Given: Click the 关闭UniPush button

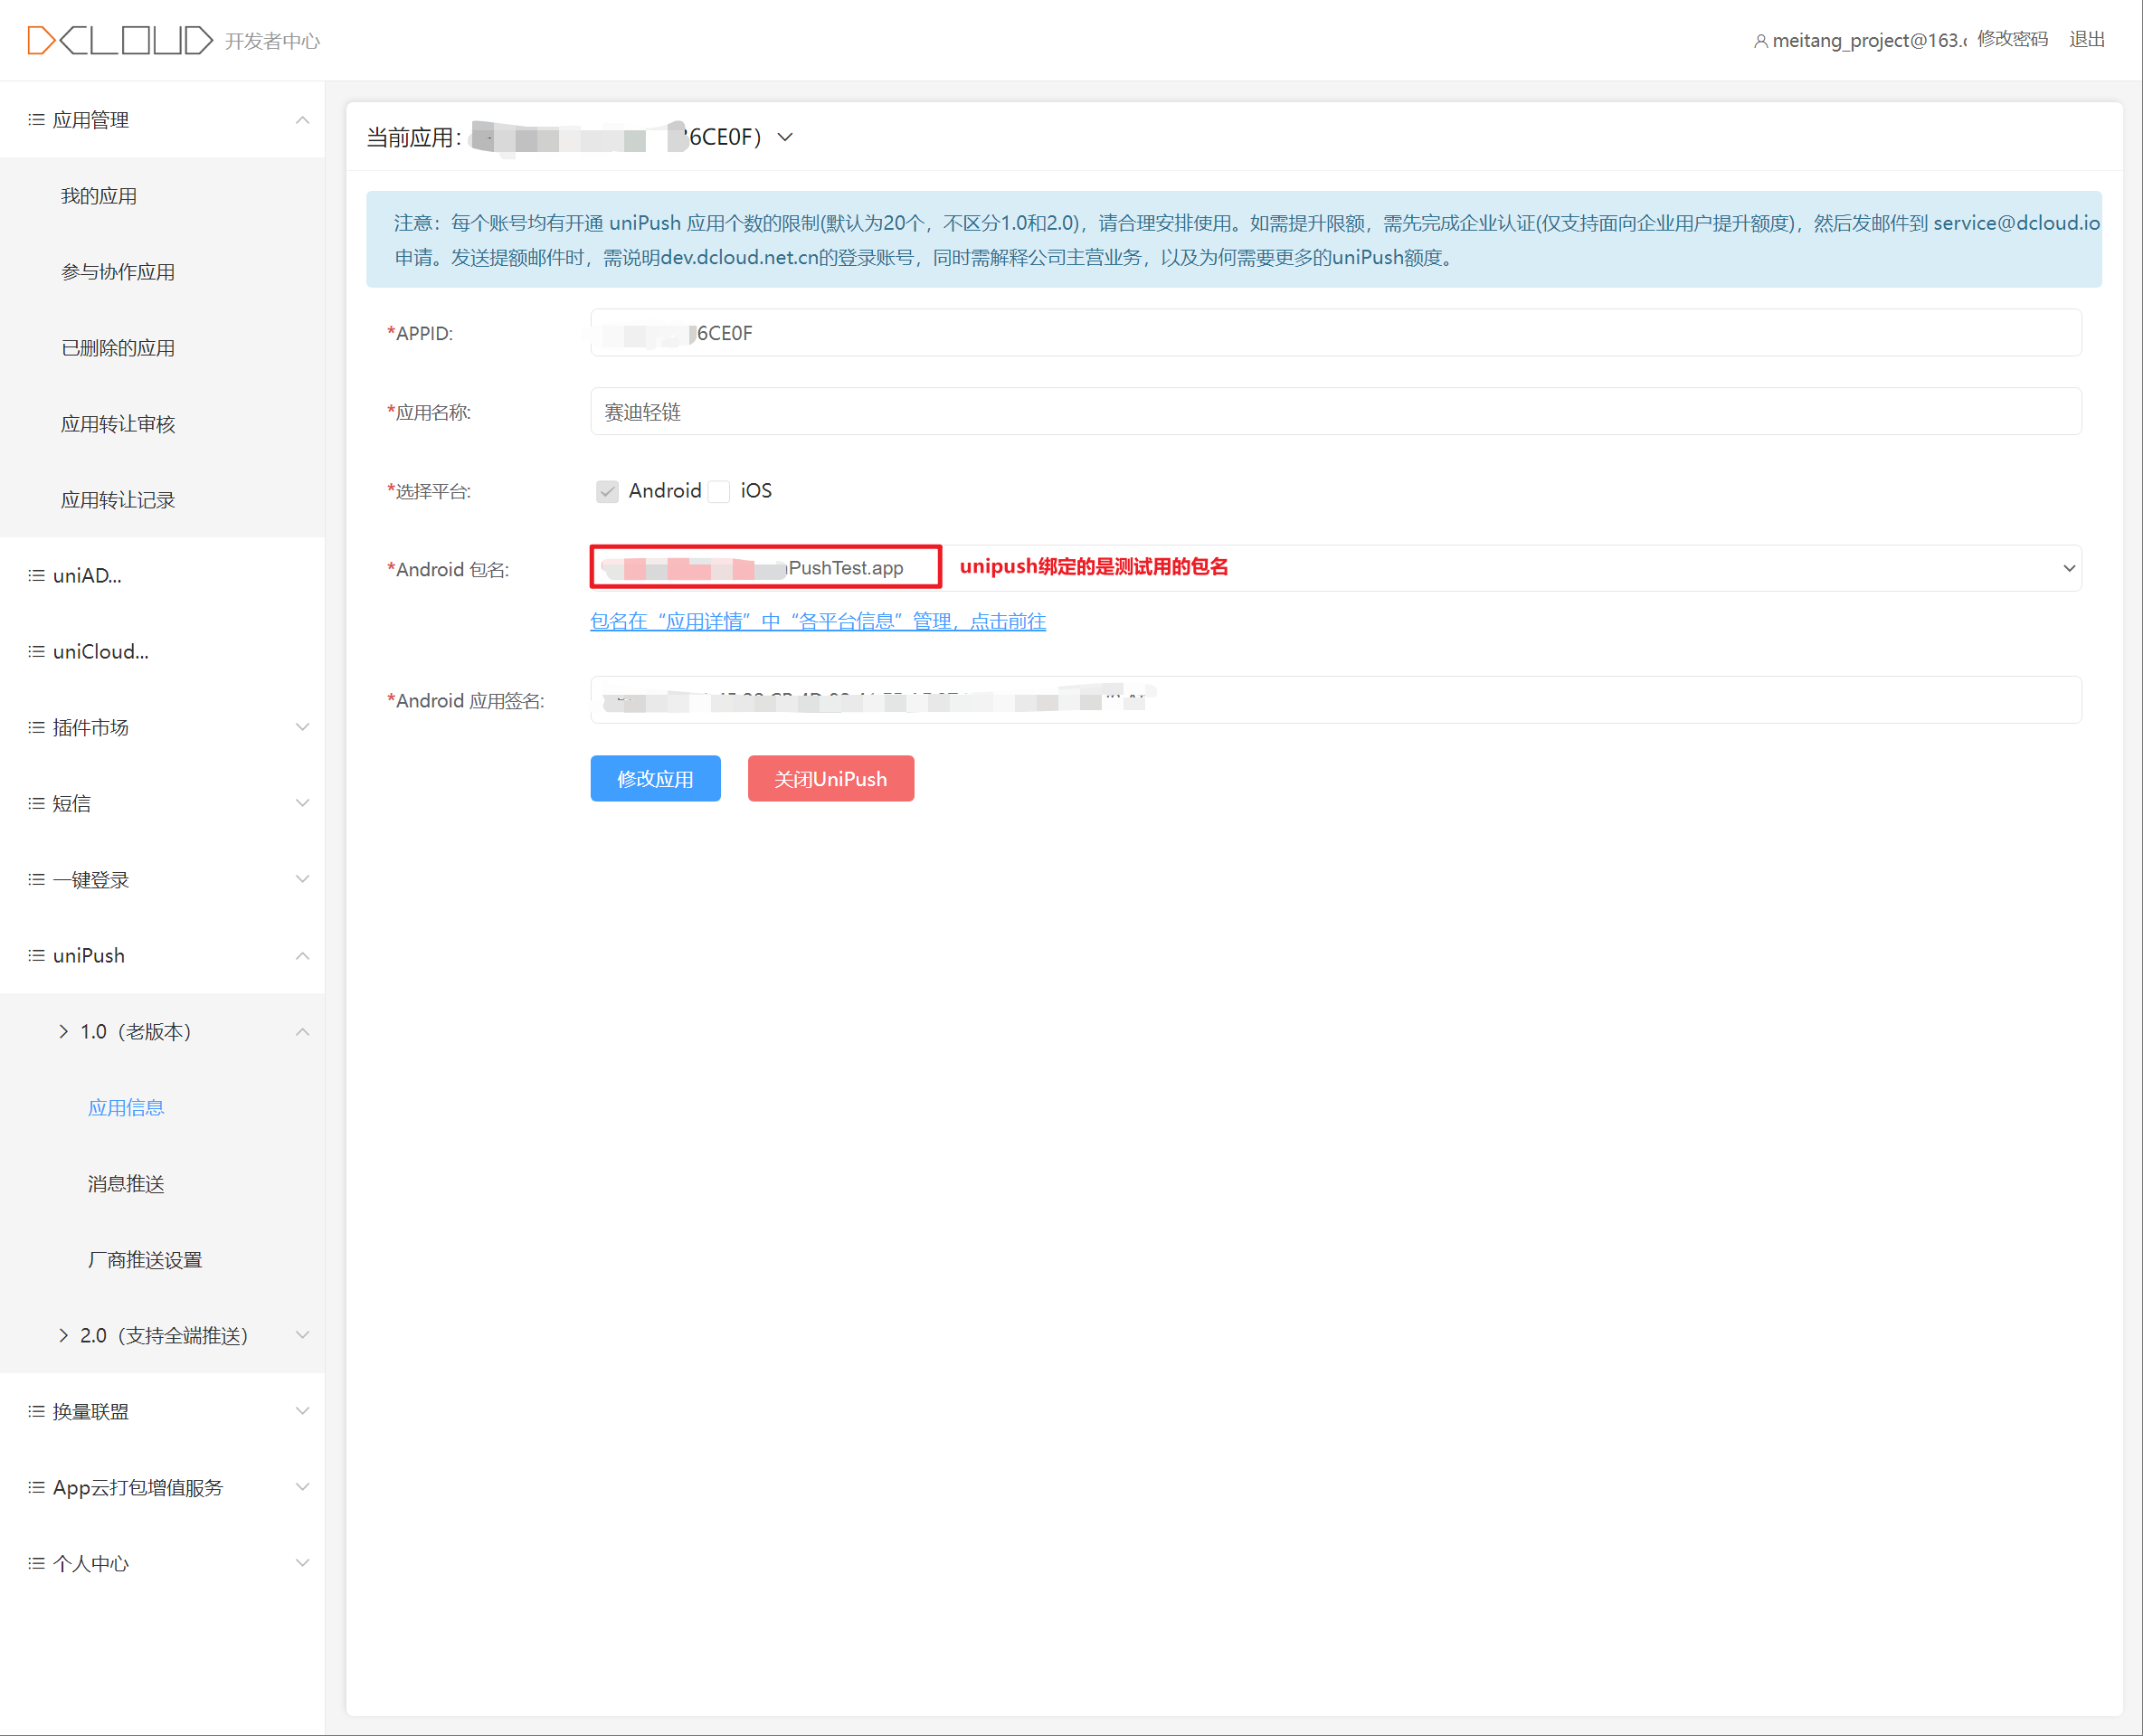Looking at the screenshot, I should click(831, 779).
